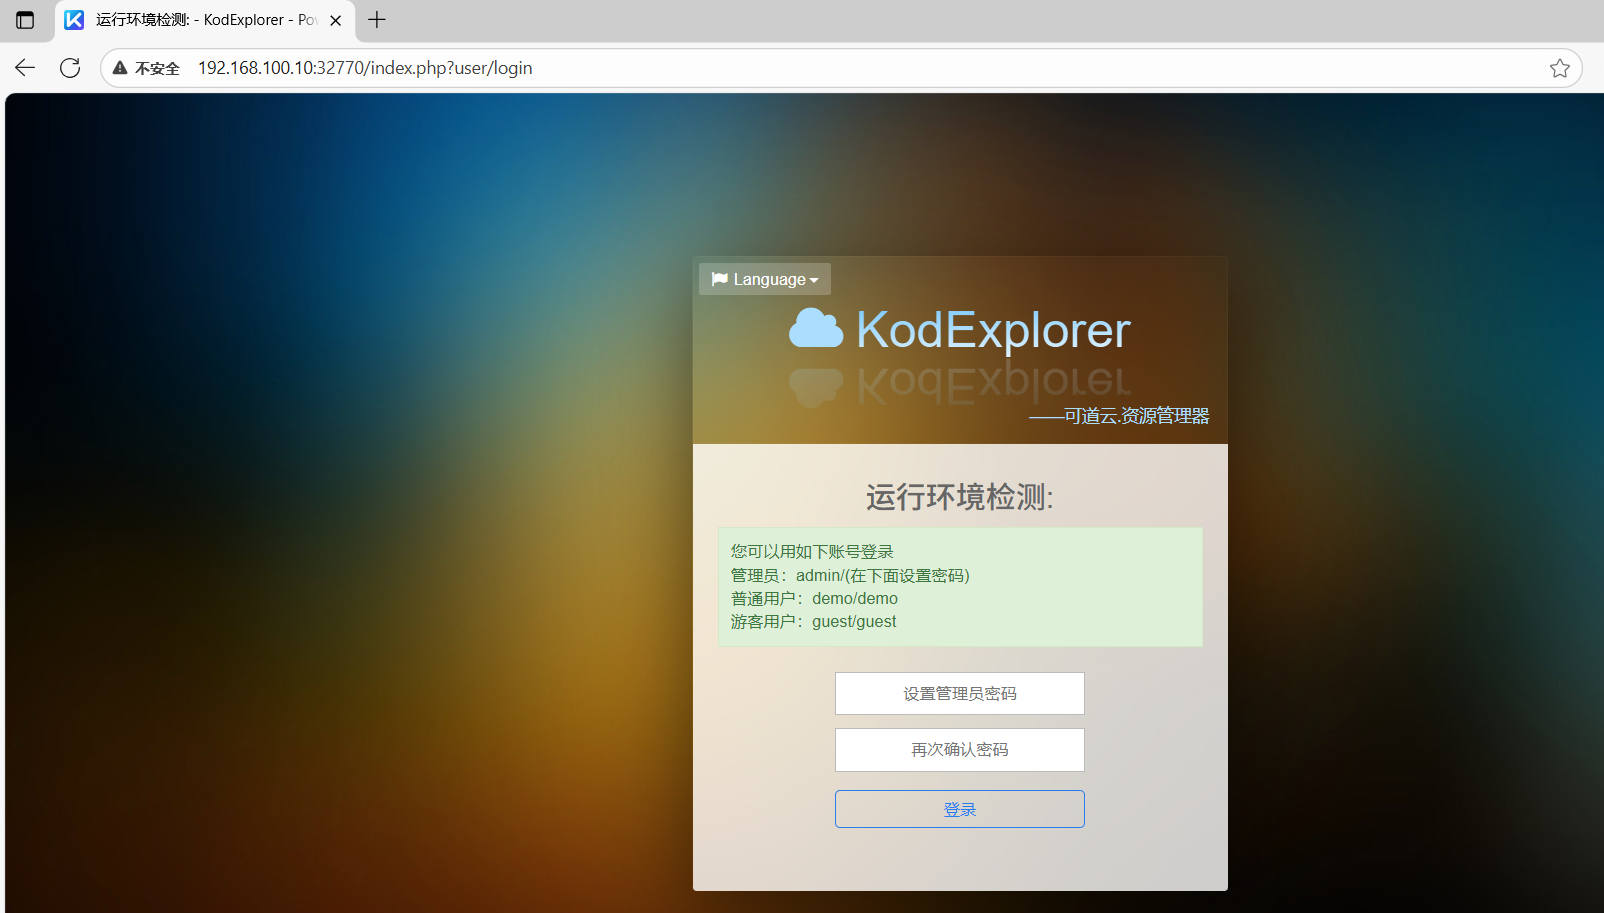
Task: Click the confirm password again field
Action: [x=959, y=750]
